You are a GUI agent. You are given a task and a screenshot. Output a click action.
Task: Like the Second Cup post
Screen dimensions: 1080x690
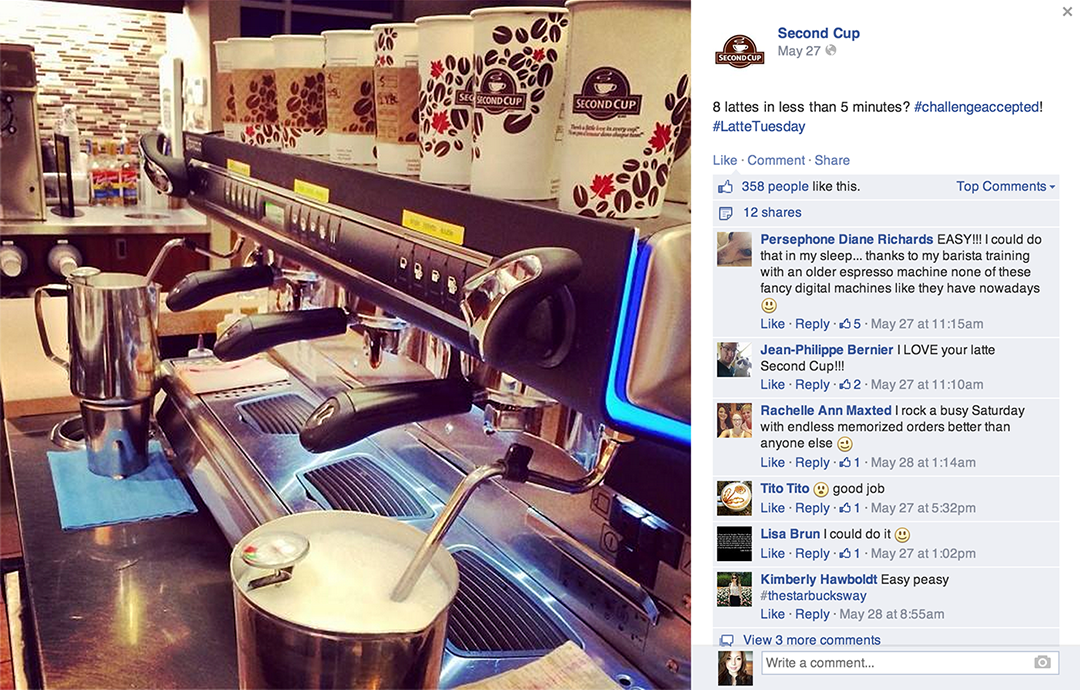(725, 160)
